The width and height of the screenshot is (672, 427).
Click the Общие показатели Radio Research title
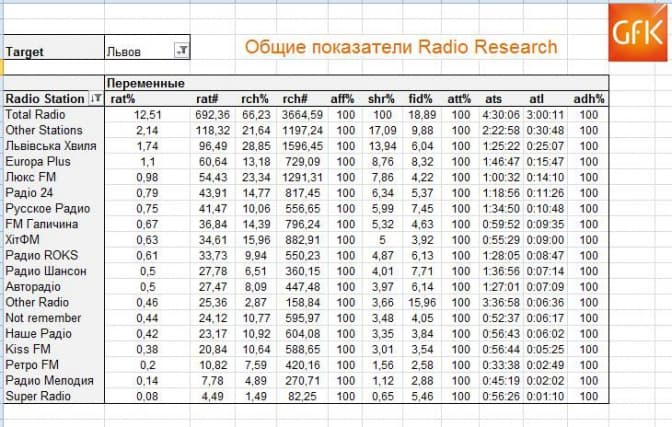coord(401,47)
